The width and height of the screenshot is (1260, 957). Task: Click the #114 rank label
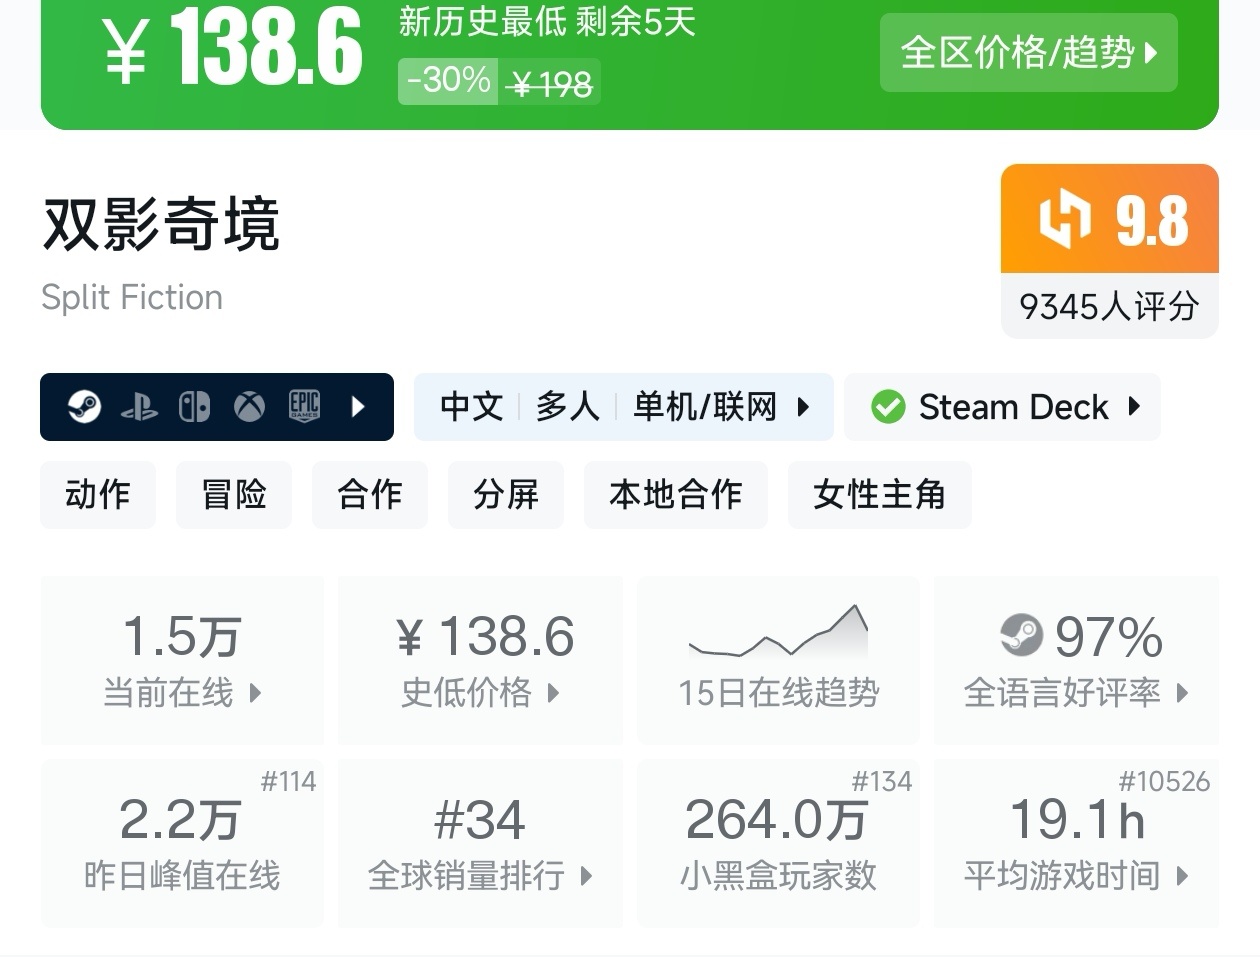point(288,782)
